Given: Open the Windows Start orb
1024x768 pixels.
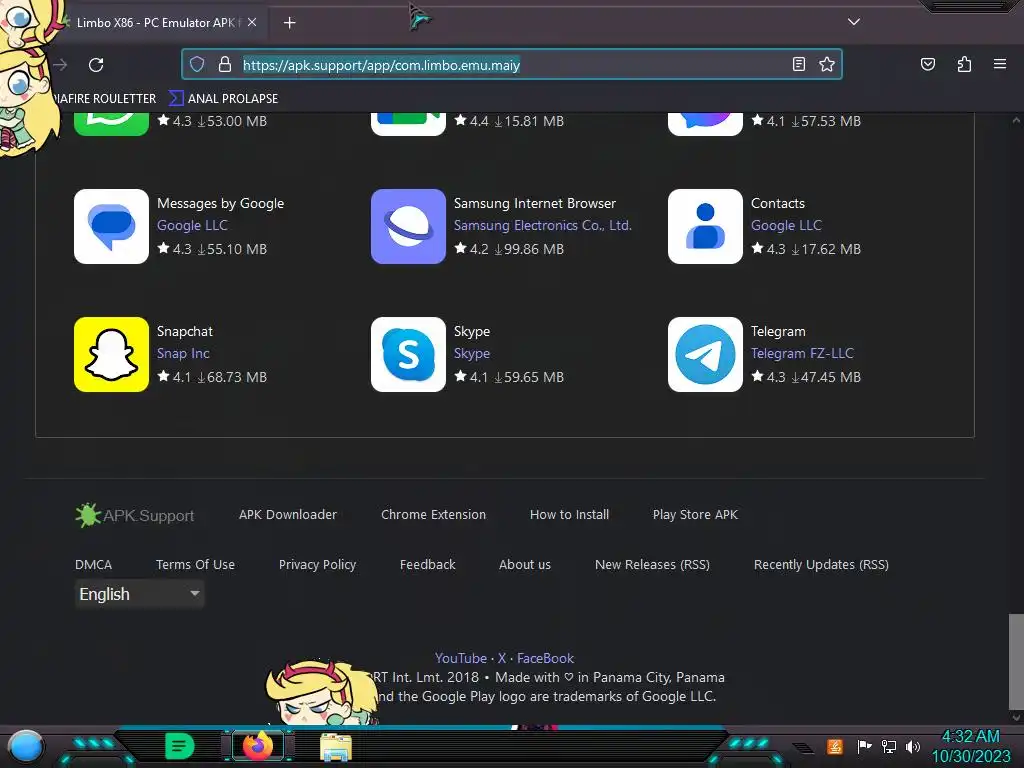Looking at the screenshot, I should pos(26,746).
